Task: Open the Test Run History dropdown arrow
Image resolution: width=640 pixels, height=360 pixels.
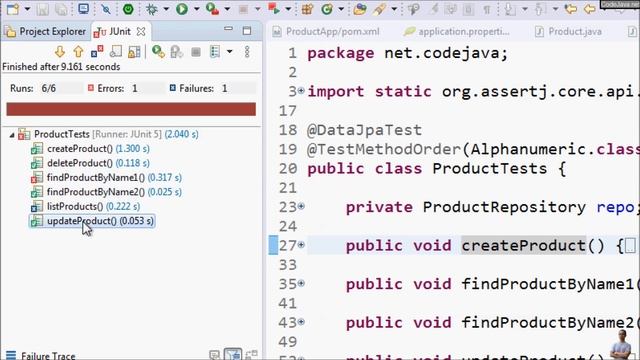Action: [x=230, y=52]
